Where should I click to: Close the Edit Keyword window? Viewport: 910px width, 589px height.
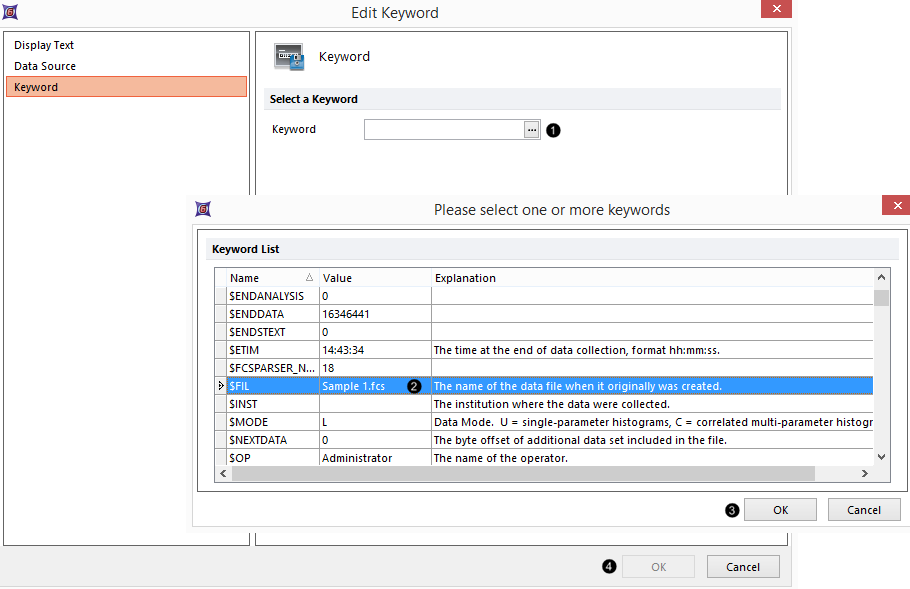click(x=775, y=9)
